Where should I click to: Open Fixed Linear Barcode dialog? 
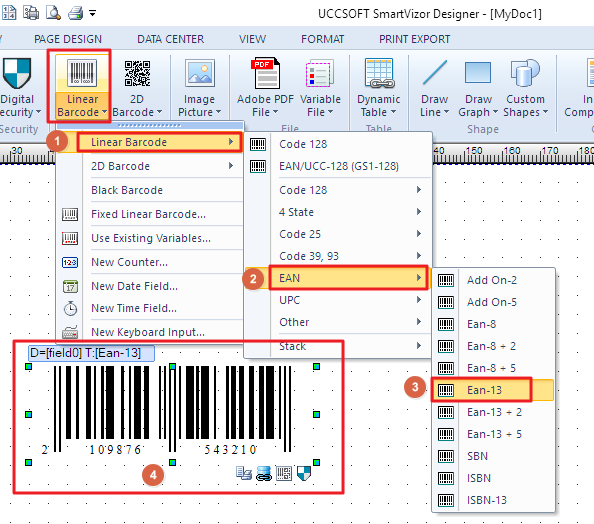150,214
